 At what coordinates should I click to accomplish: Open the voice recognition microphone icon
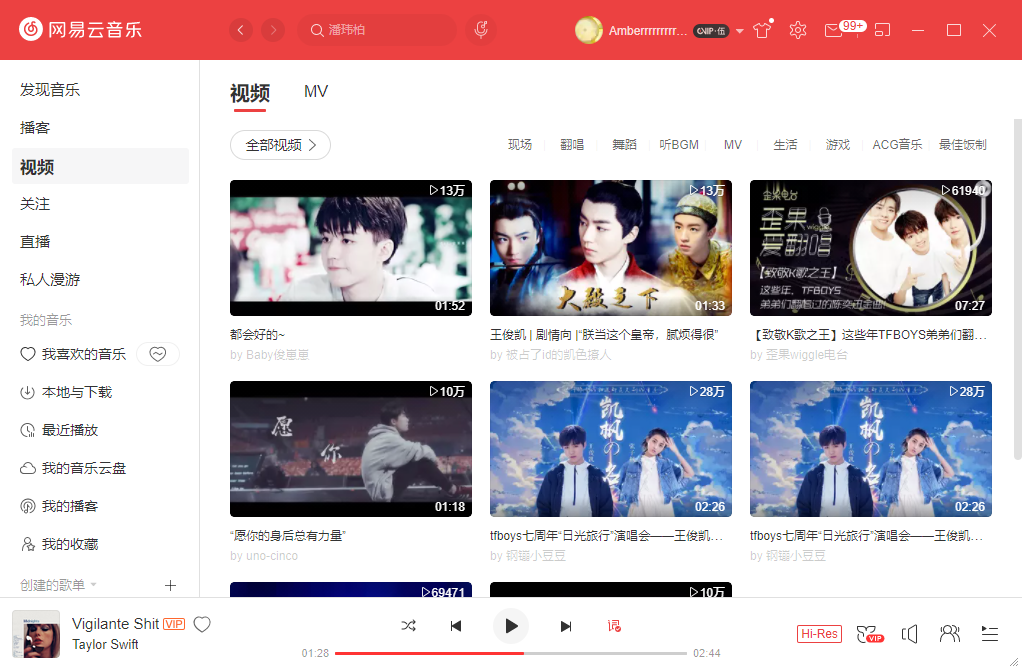point(481,30)
